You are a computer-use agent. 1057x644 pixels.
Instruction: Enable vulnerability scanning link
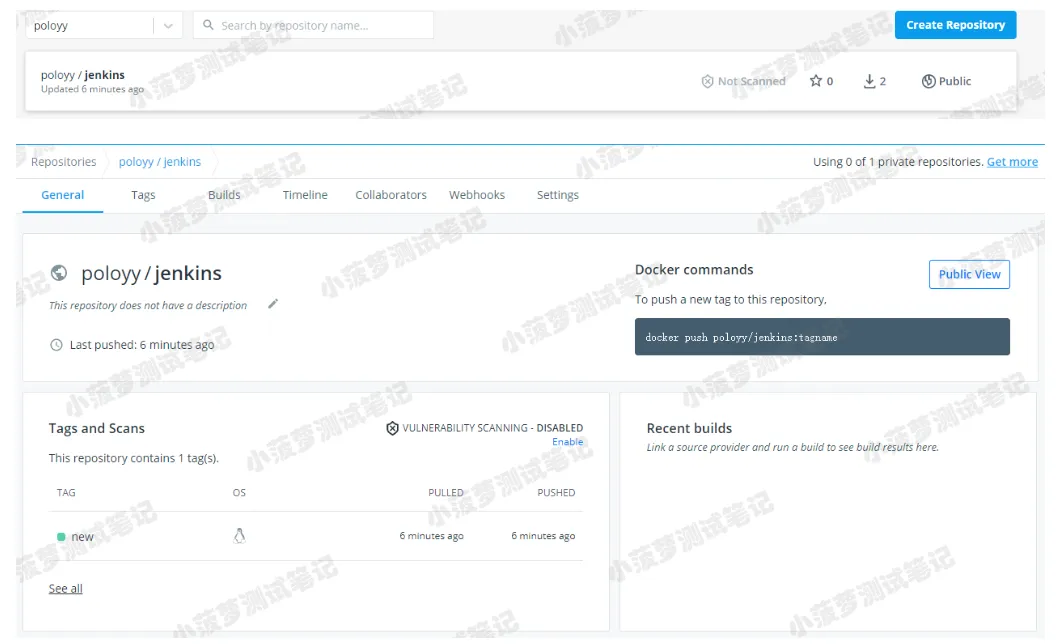[x=568, y=442]
